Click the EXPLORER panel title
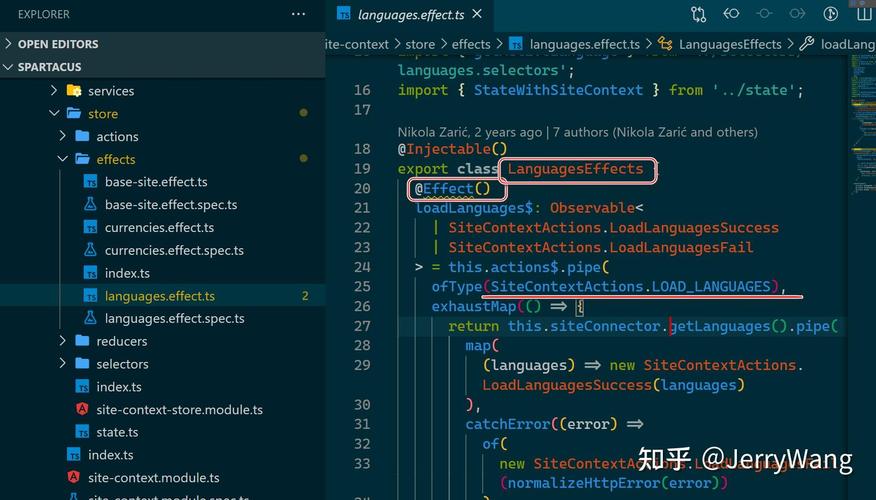Screen dimensions: 876x500 tap(44, 14)
